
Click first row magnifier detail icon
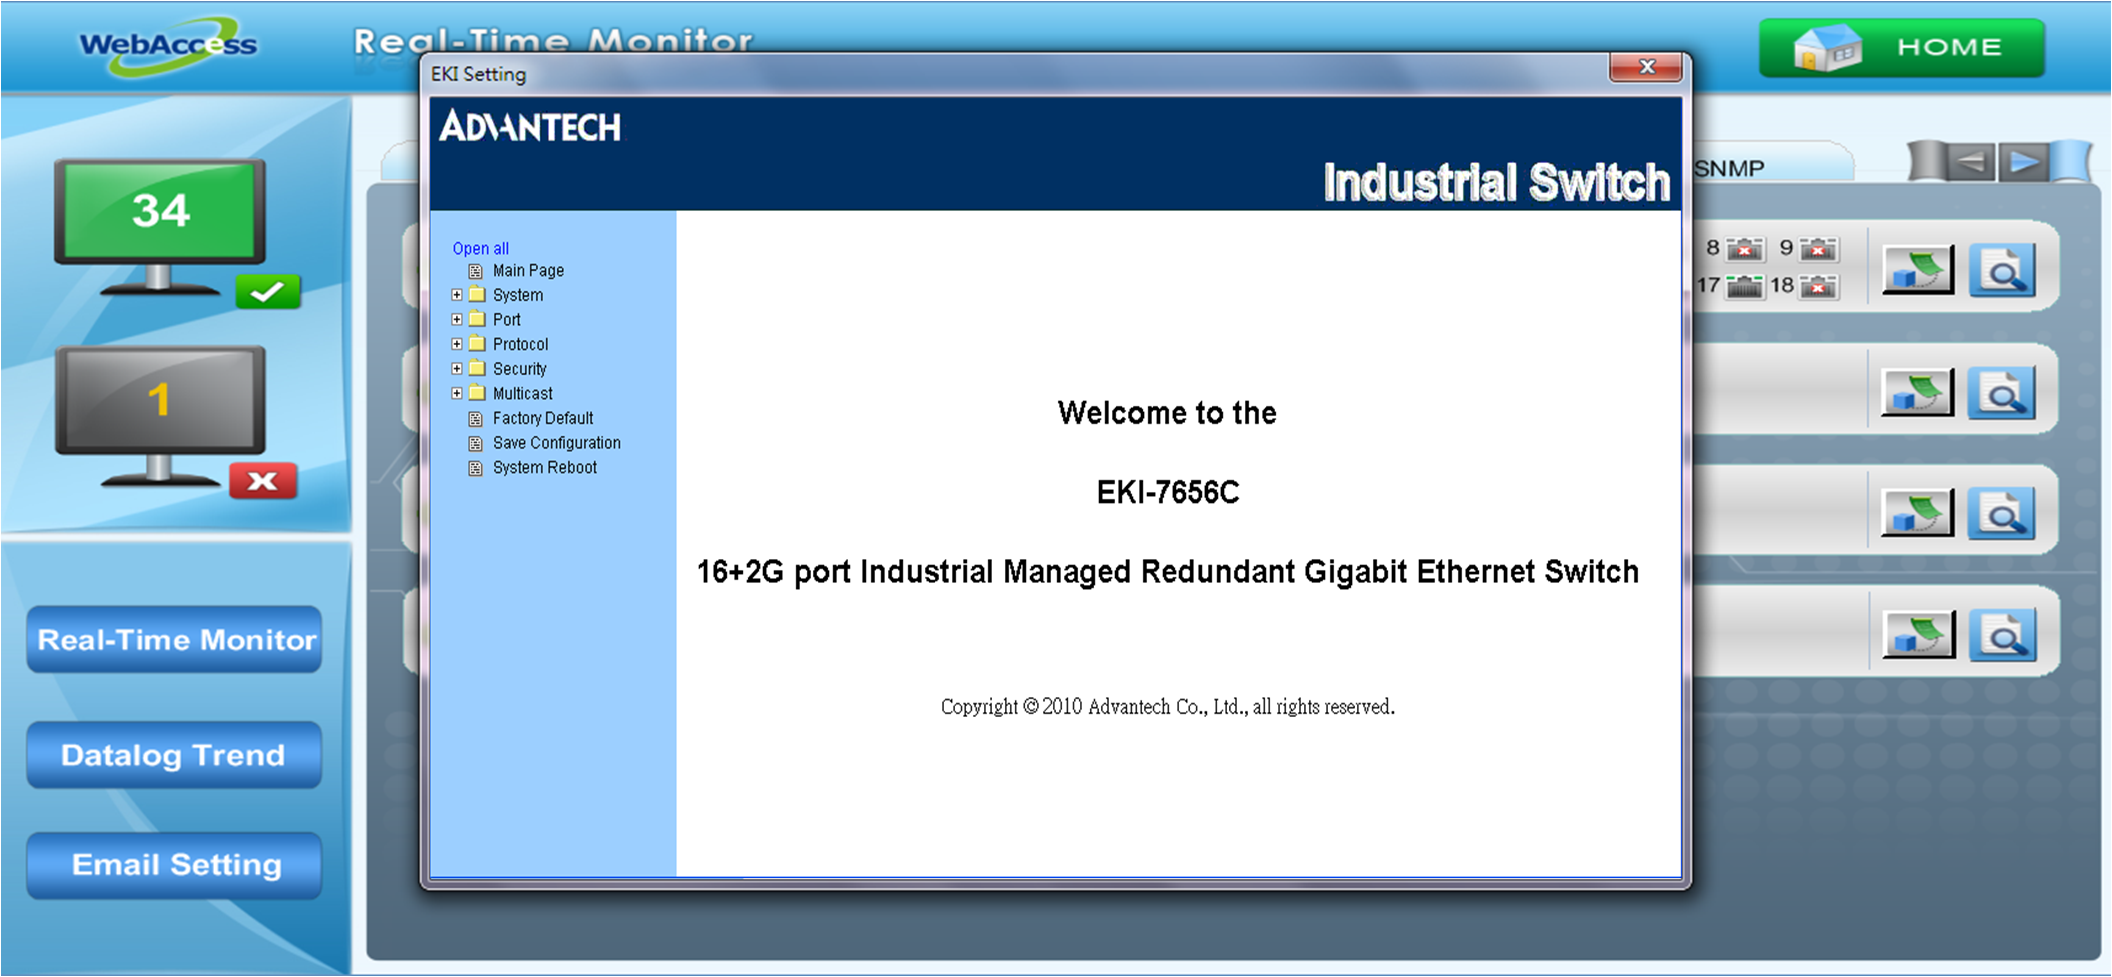pos(2003,270)
